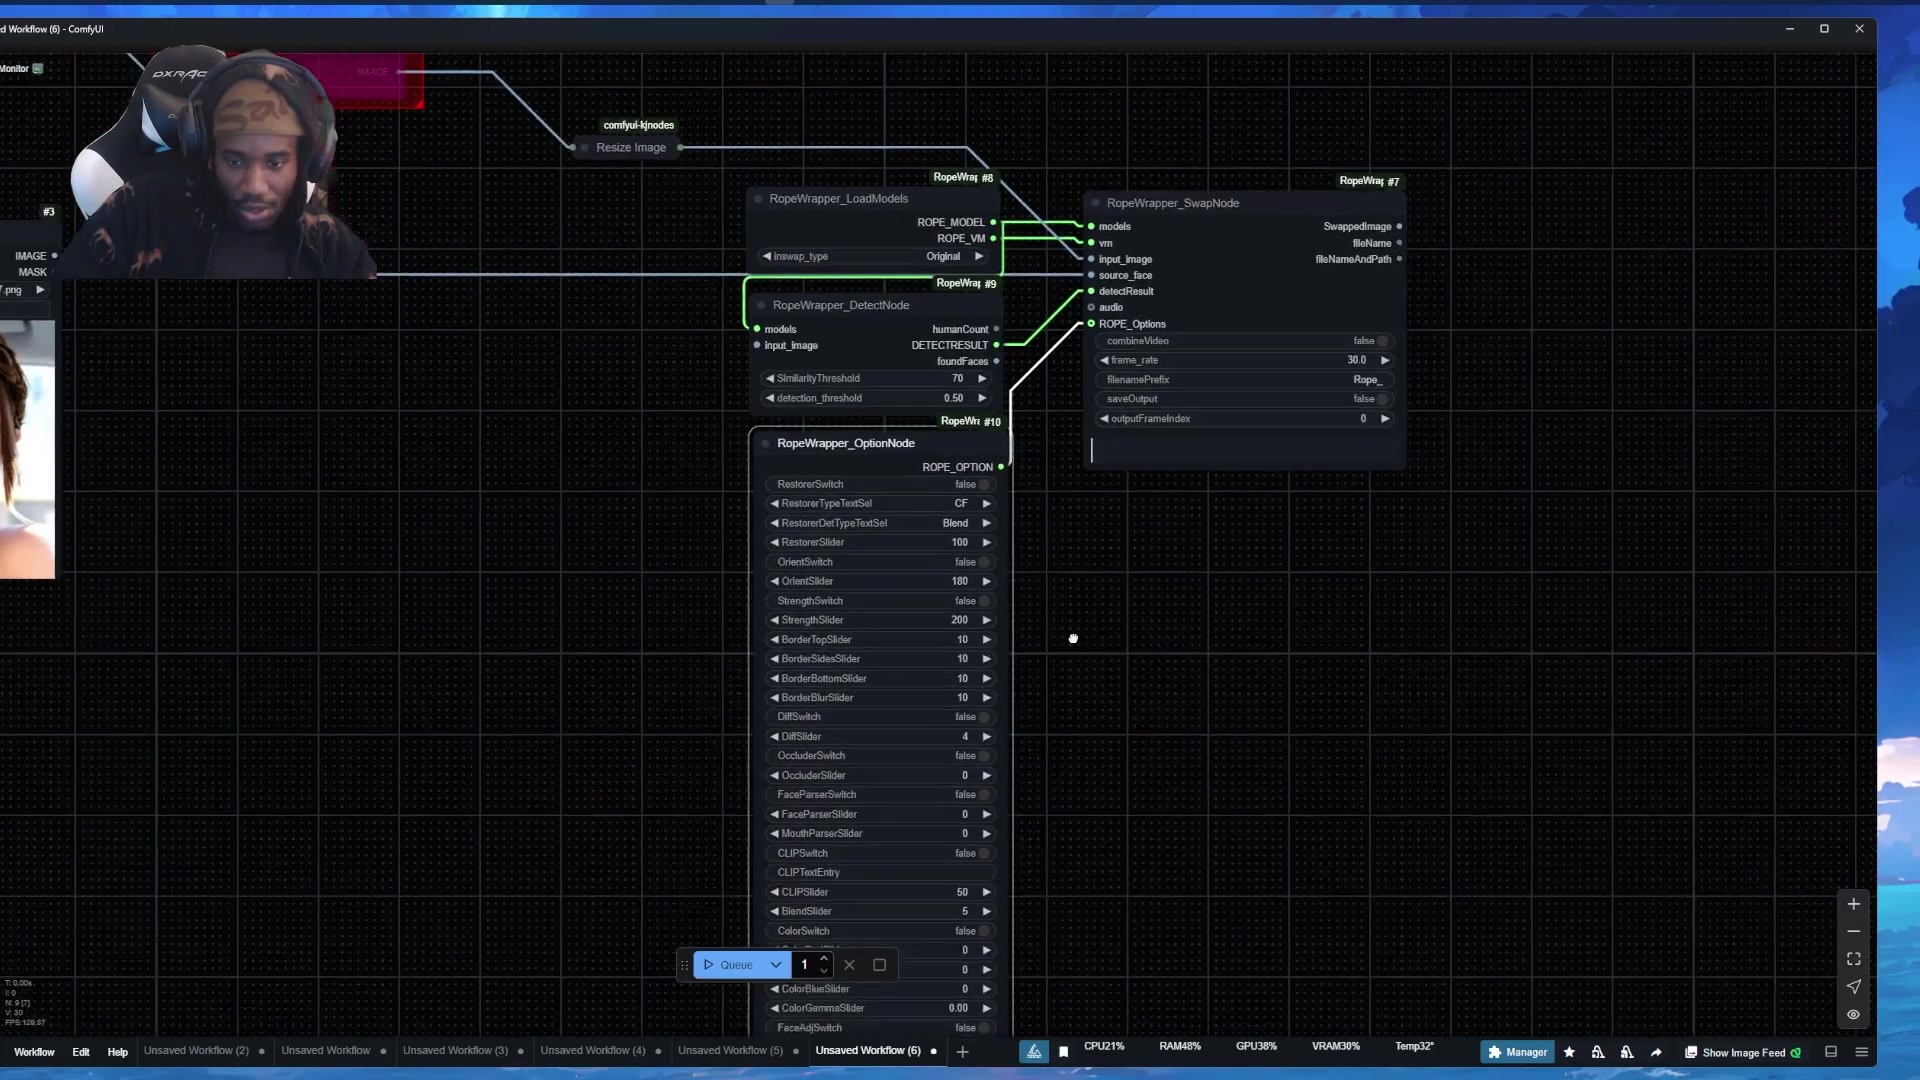Switch to Unsaved Workflow (3) tab
The image size is (1920, 1080).
pos(455,1051)
